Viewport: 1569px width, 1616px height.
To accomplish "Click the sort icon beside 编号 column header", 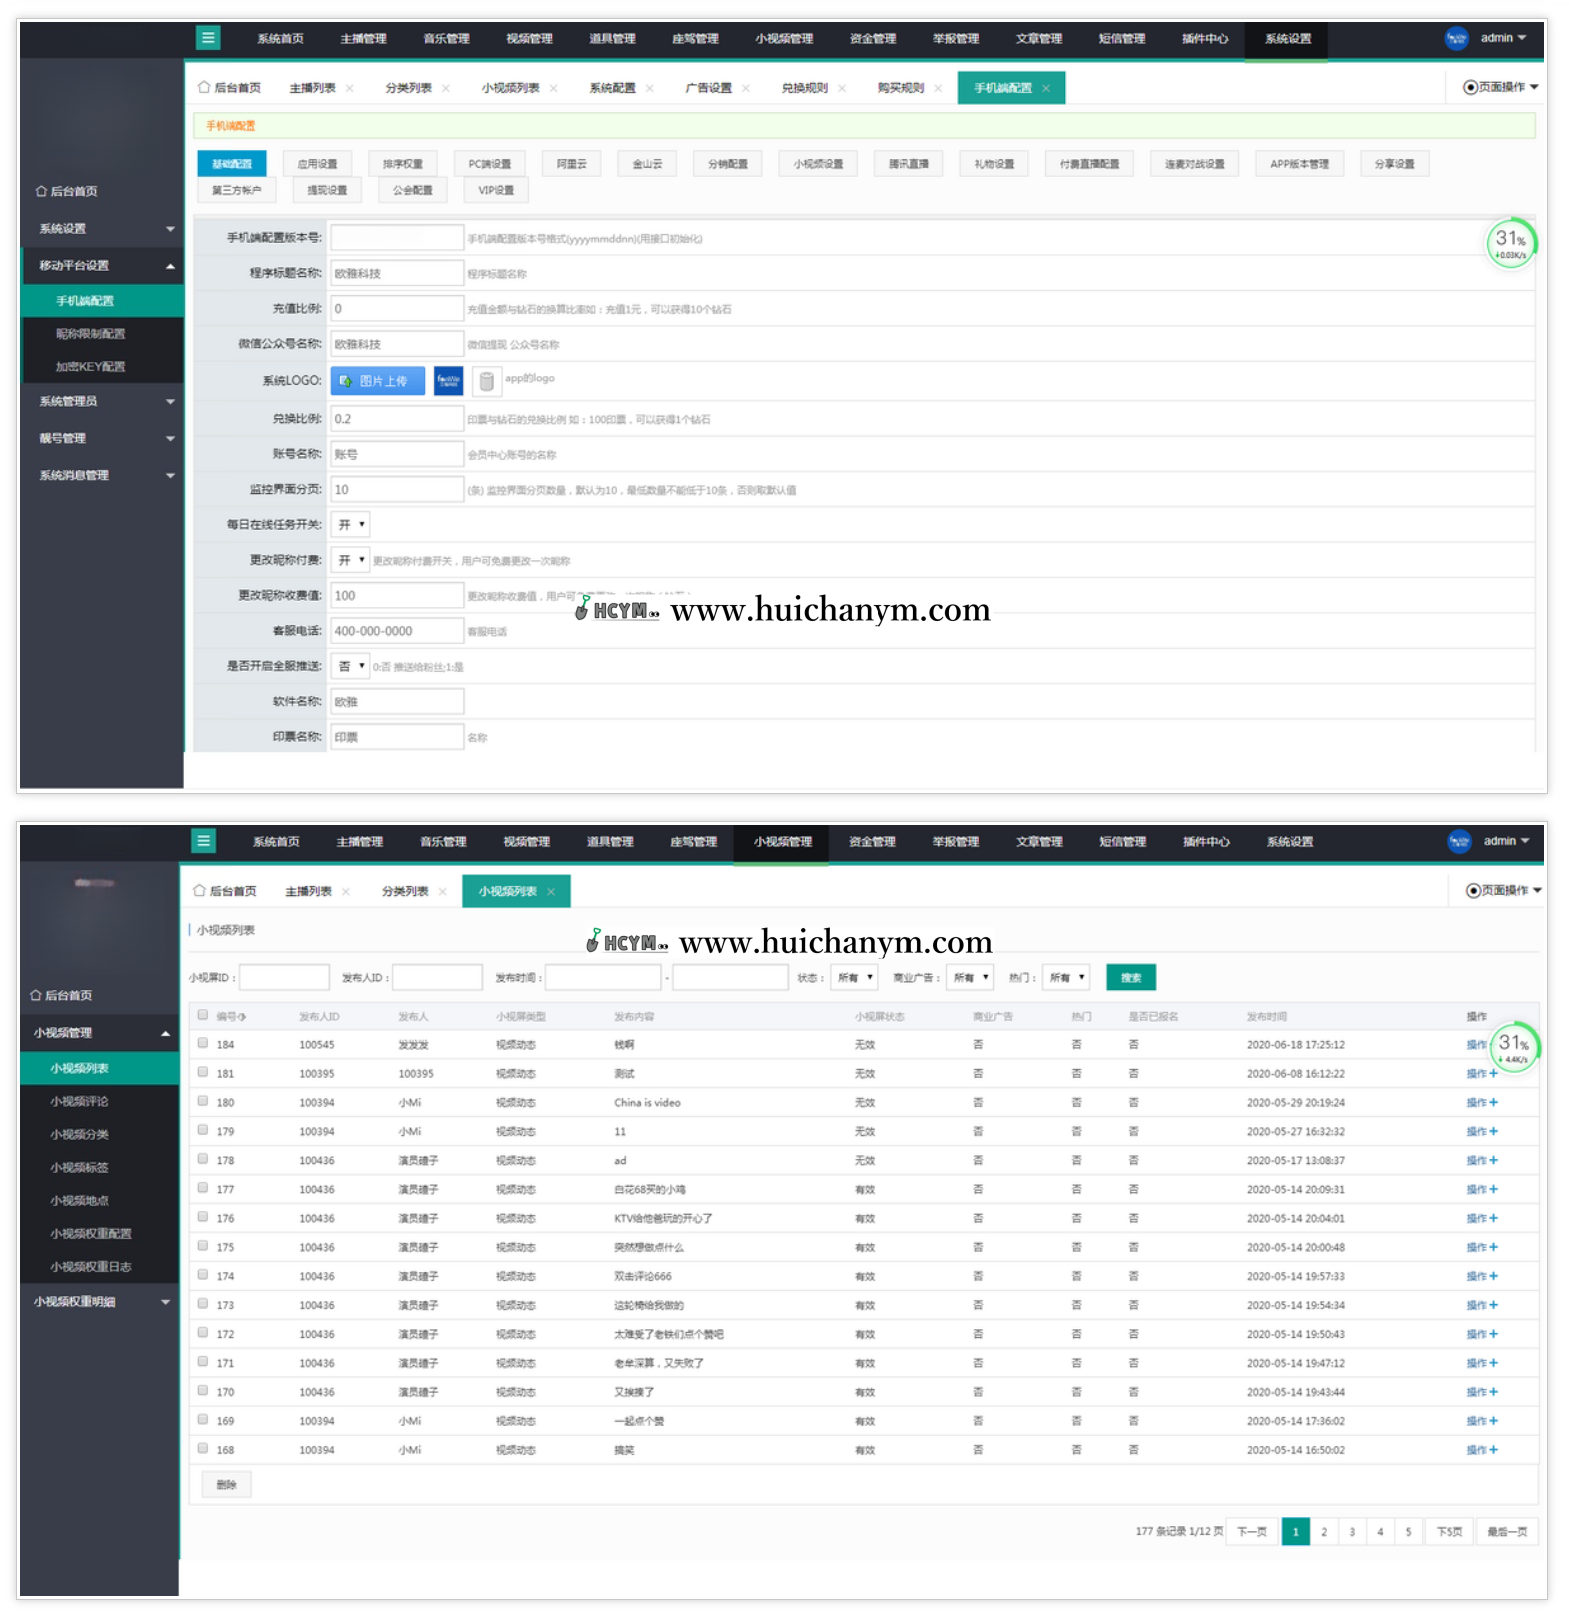I will point(242,1017).
